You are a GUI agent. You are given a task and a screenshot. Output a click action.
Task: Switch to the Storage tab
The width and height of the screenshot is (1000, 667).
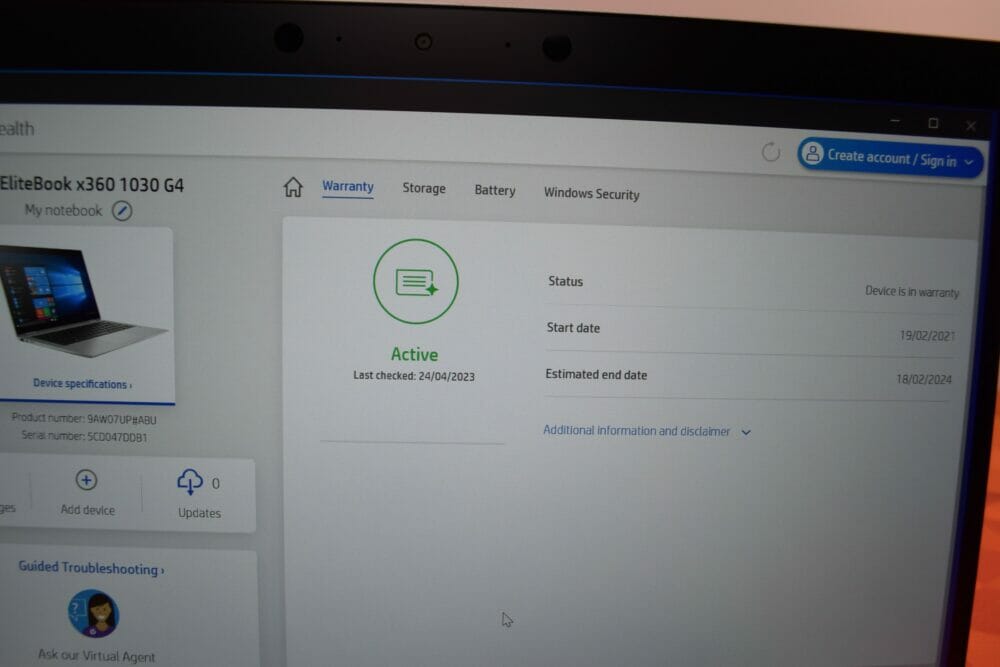click(x=424, y=188)
